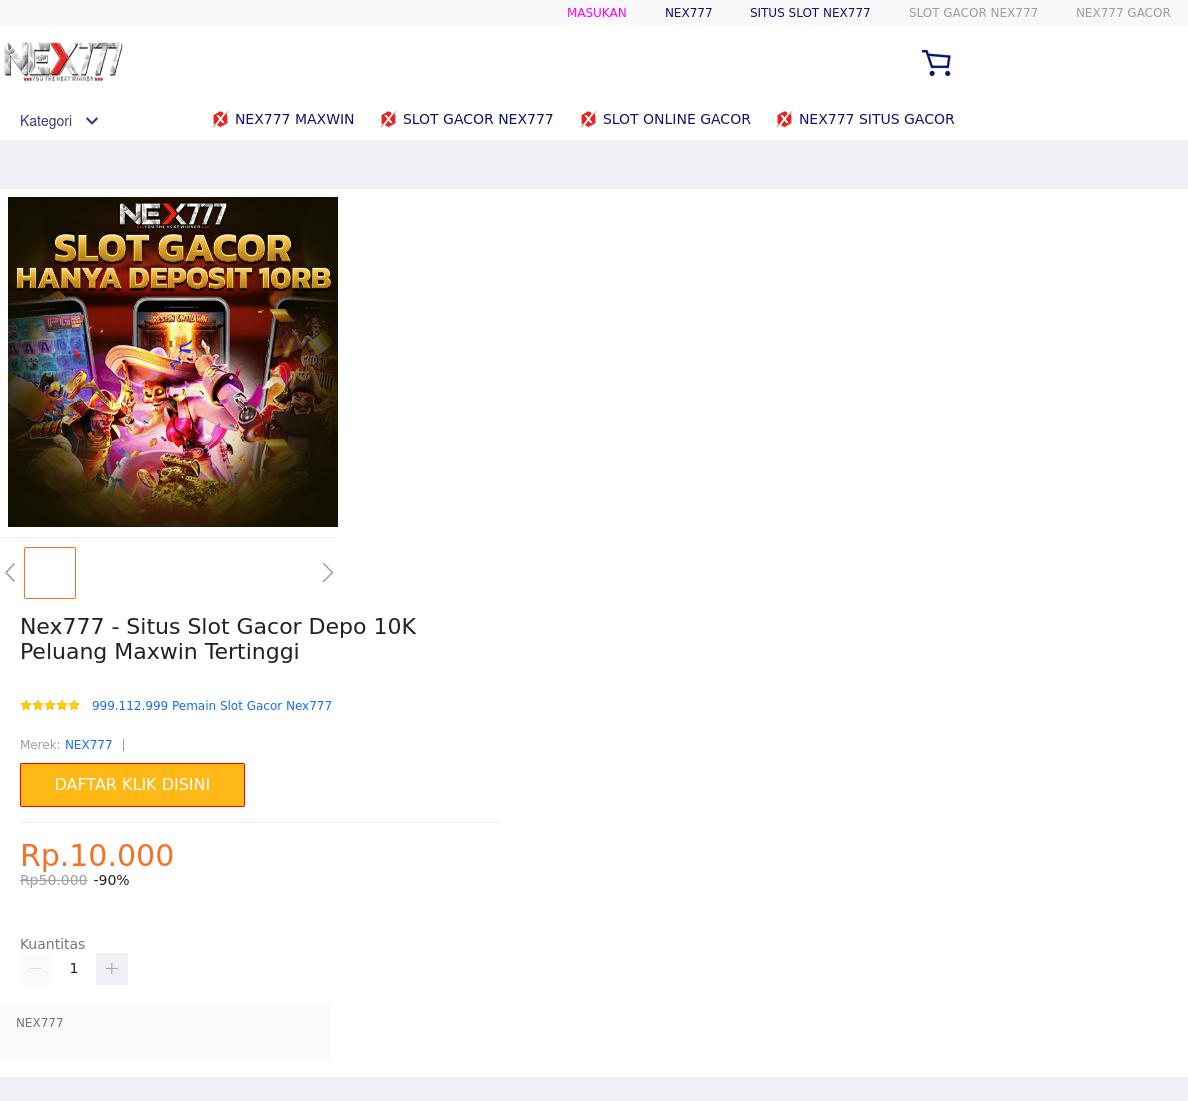
Task: Click the icon beside NEX777 MAXWIN
Action: (x=220, y=120)
